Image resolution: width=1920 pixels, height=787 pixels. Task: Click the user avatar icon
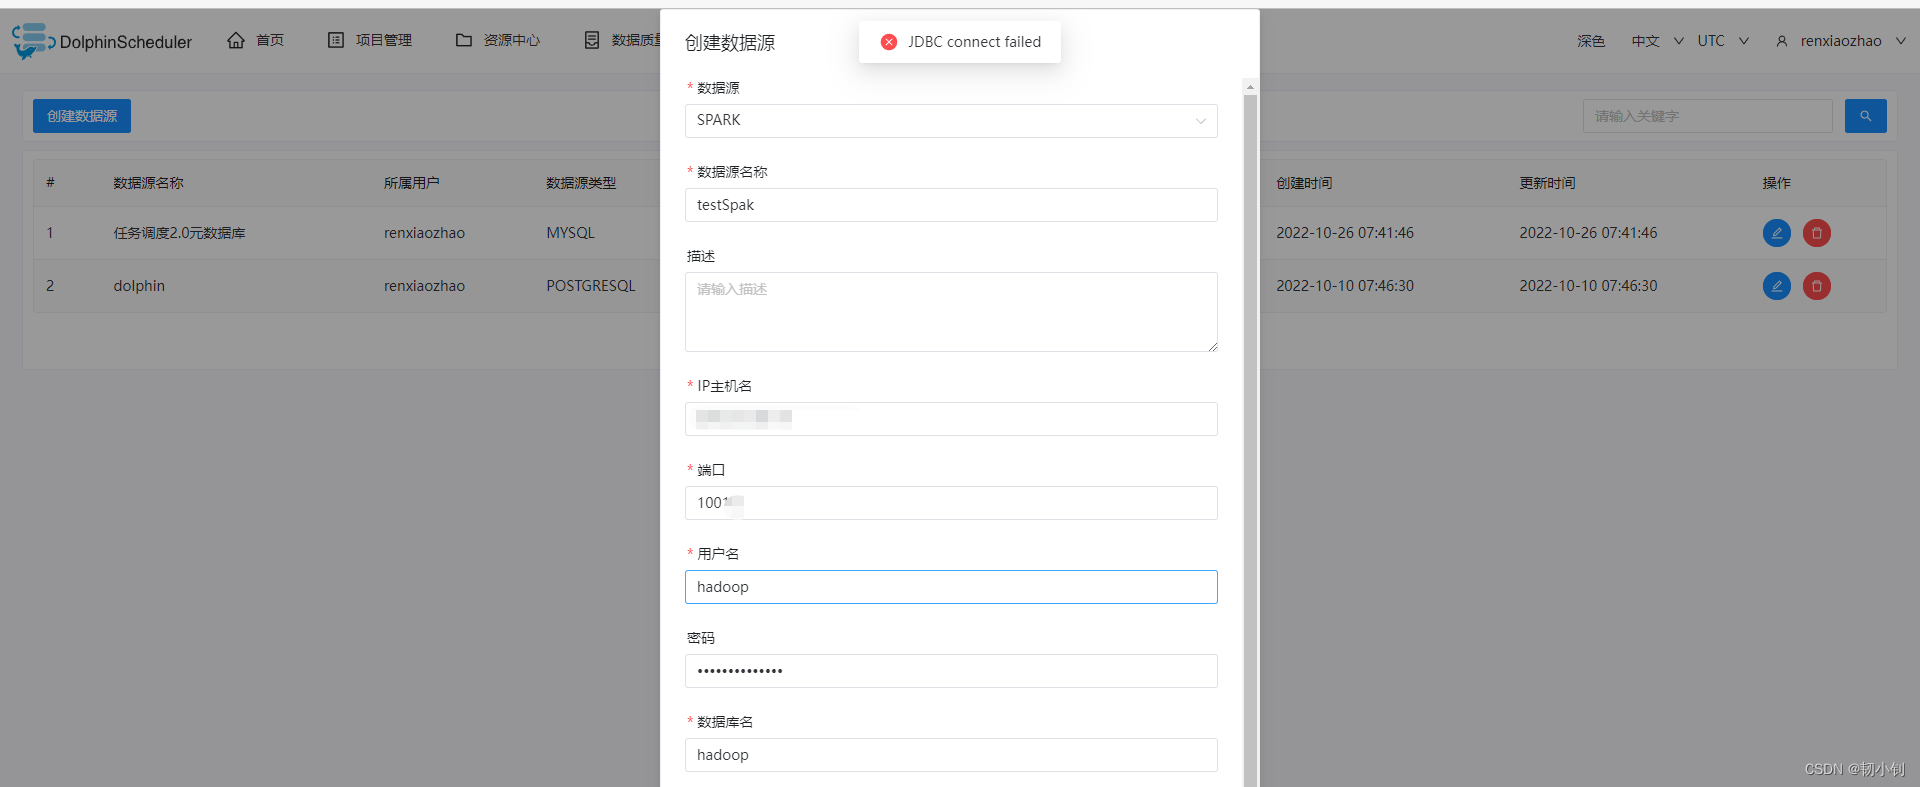coord(1782,41)
